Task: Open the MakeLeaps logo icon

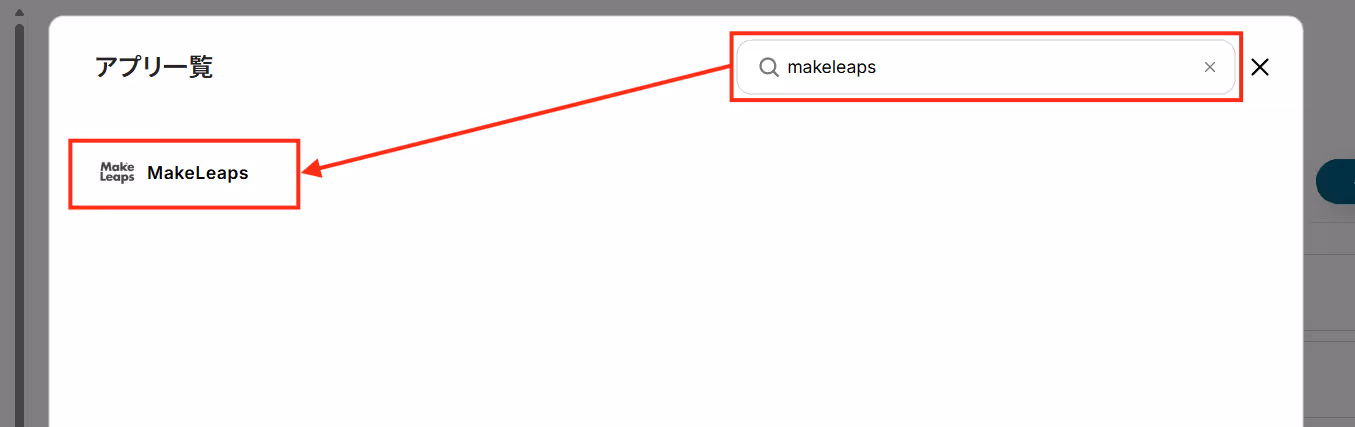Action: pyautogui.click(x=117, y=172)
